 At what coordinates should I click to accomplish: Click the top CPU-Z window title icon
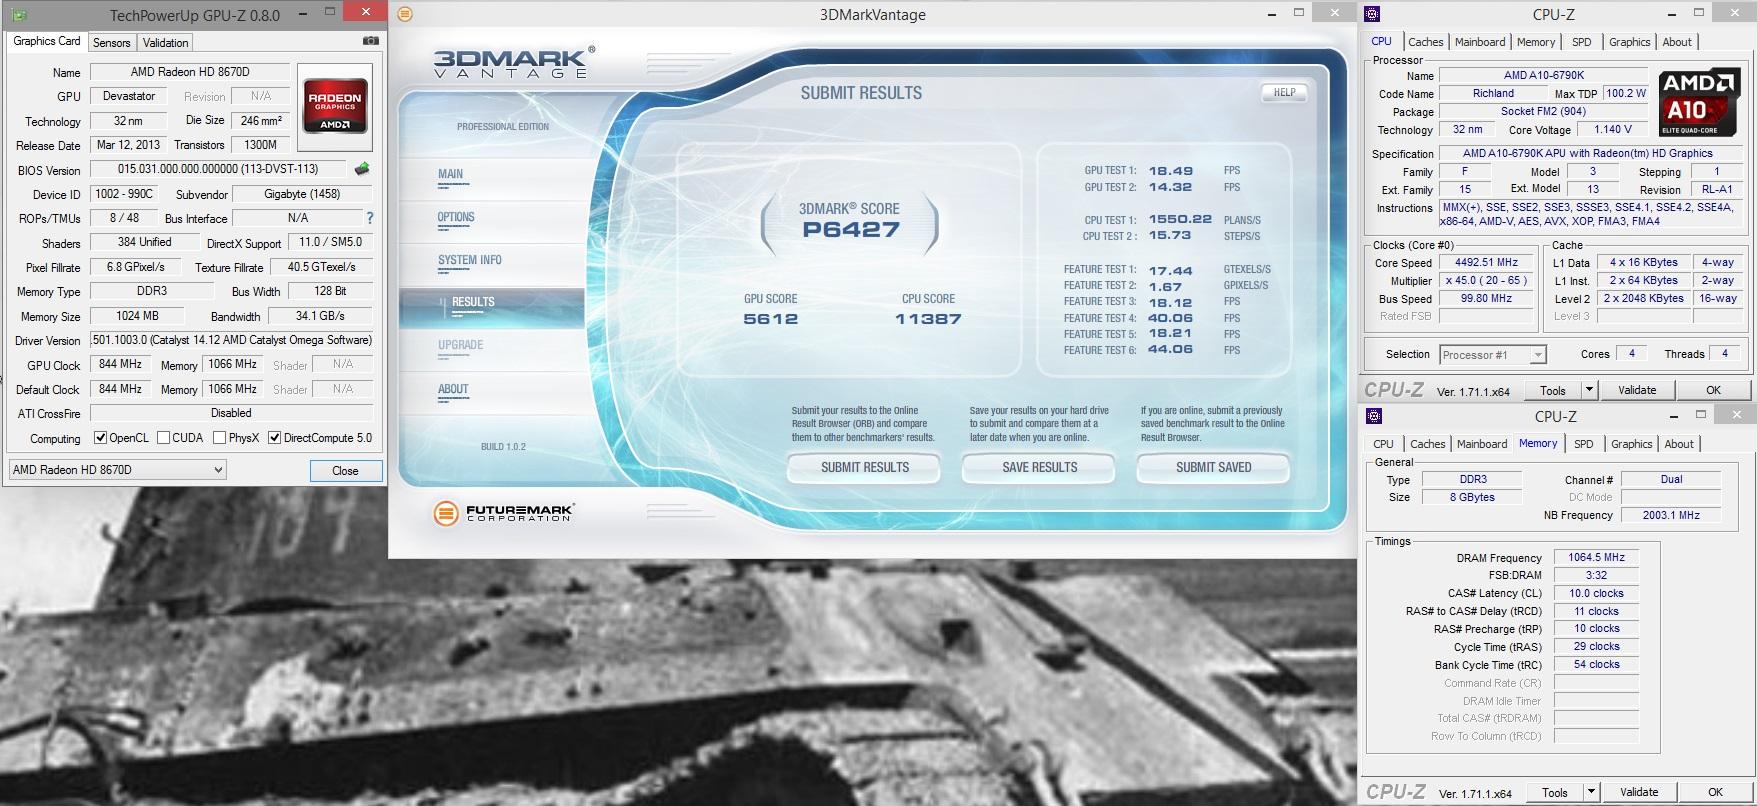pos(1372,14)
